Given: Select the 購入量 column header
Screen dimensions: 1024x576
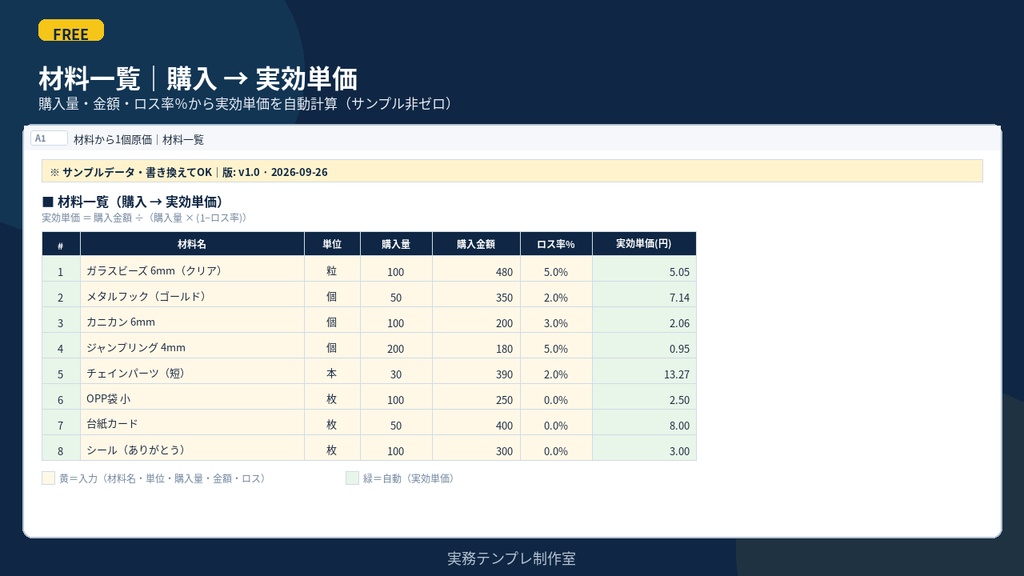Looking at the screenshot, I should coord(396,244).
